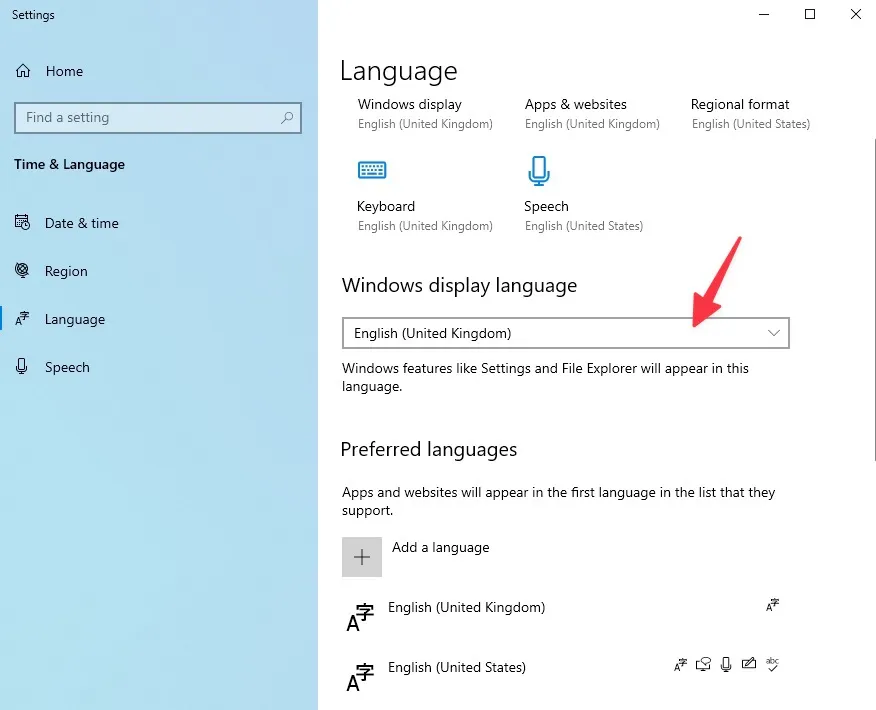The image size is (876, 710).
Task: Click the Region globe icon
Action: tap(22, 270)
